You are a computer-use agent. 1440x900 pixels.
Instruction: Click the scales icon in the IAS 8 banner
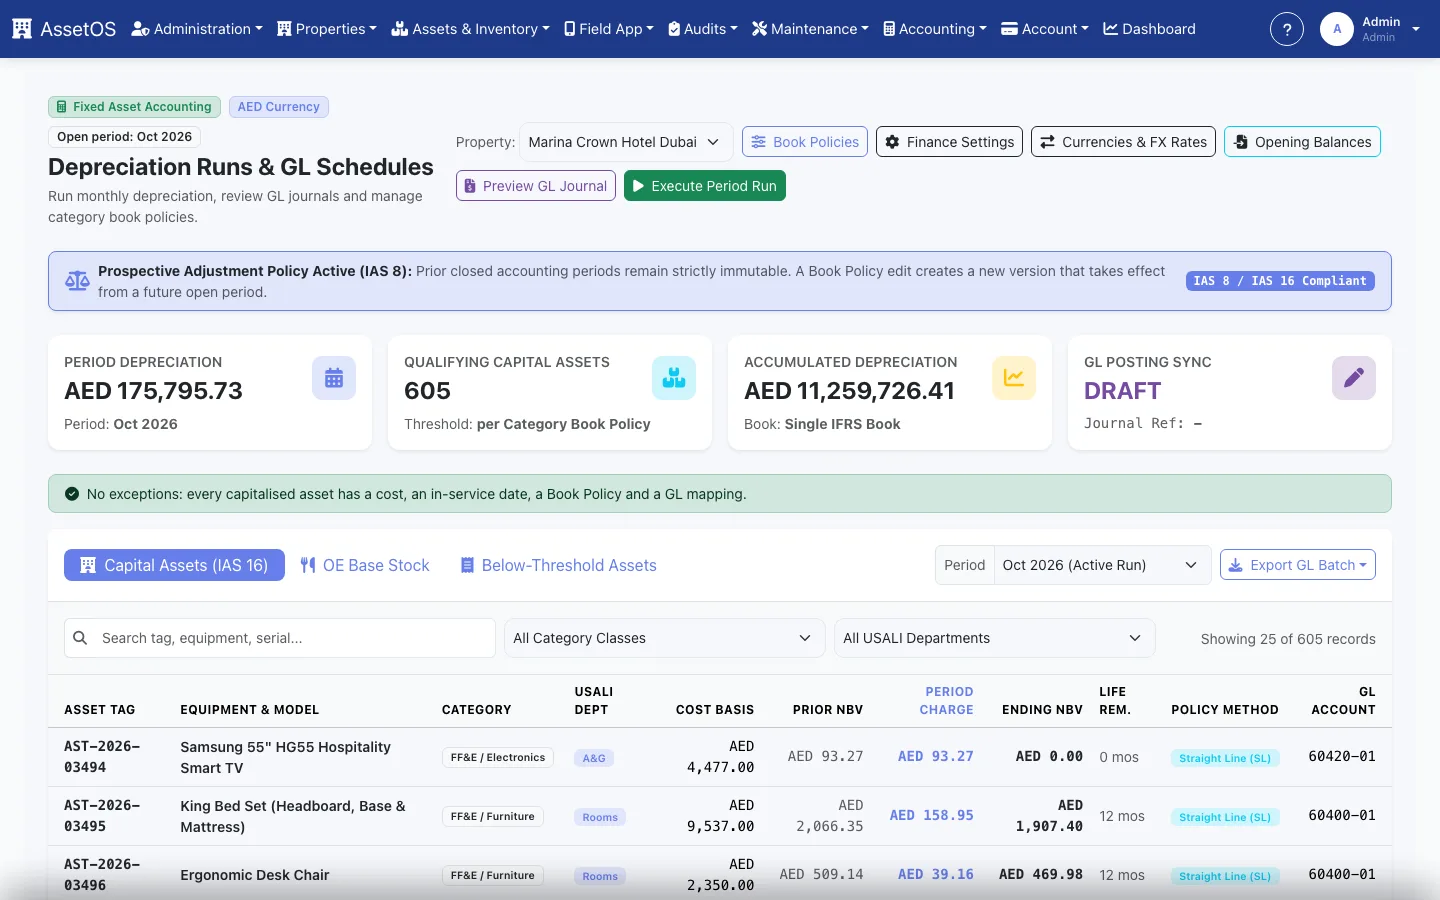point(77,281)
